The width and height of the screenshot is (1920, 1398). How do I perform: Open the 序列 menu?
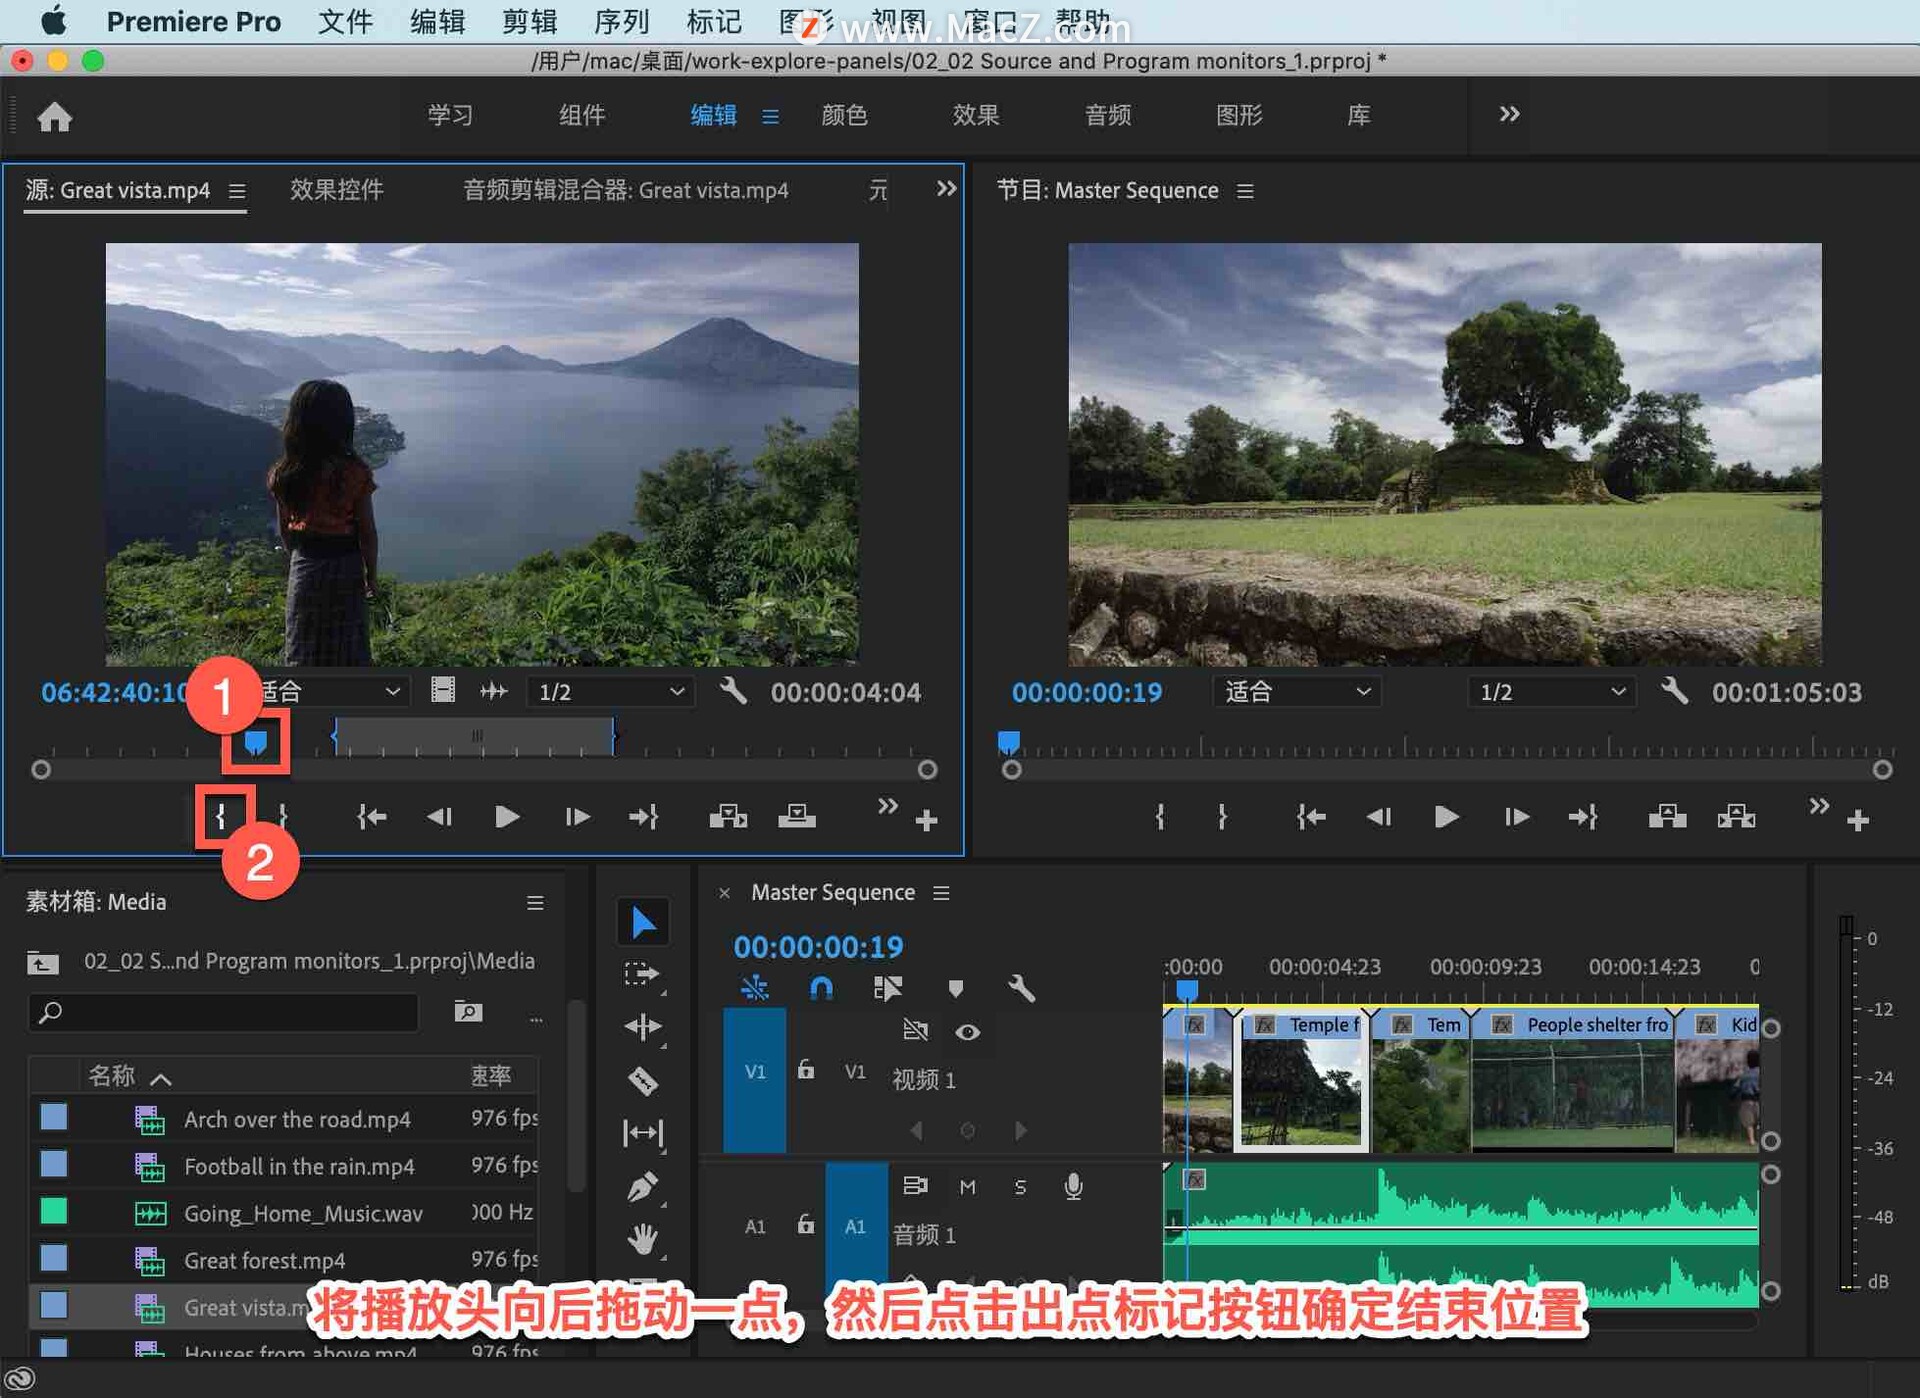(x=621, y=21)
